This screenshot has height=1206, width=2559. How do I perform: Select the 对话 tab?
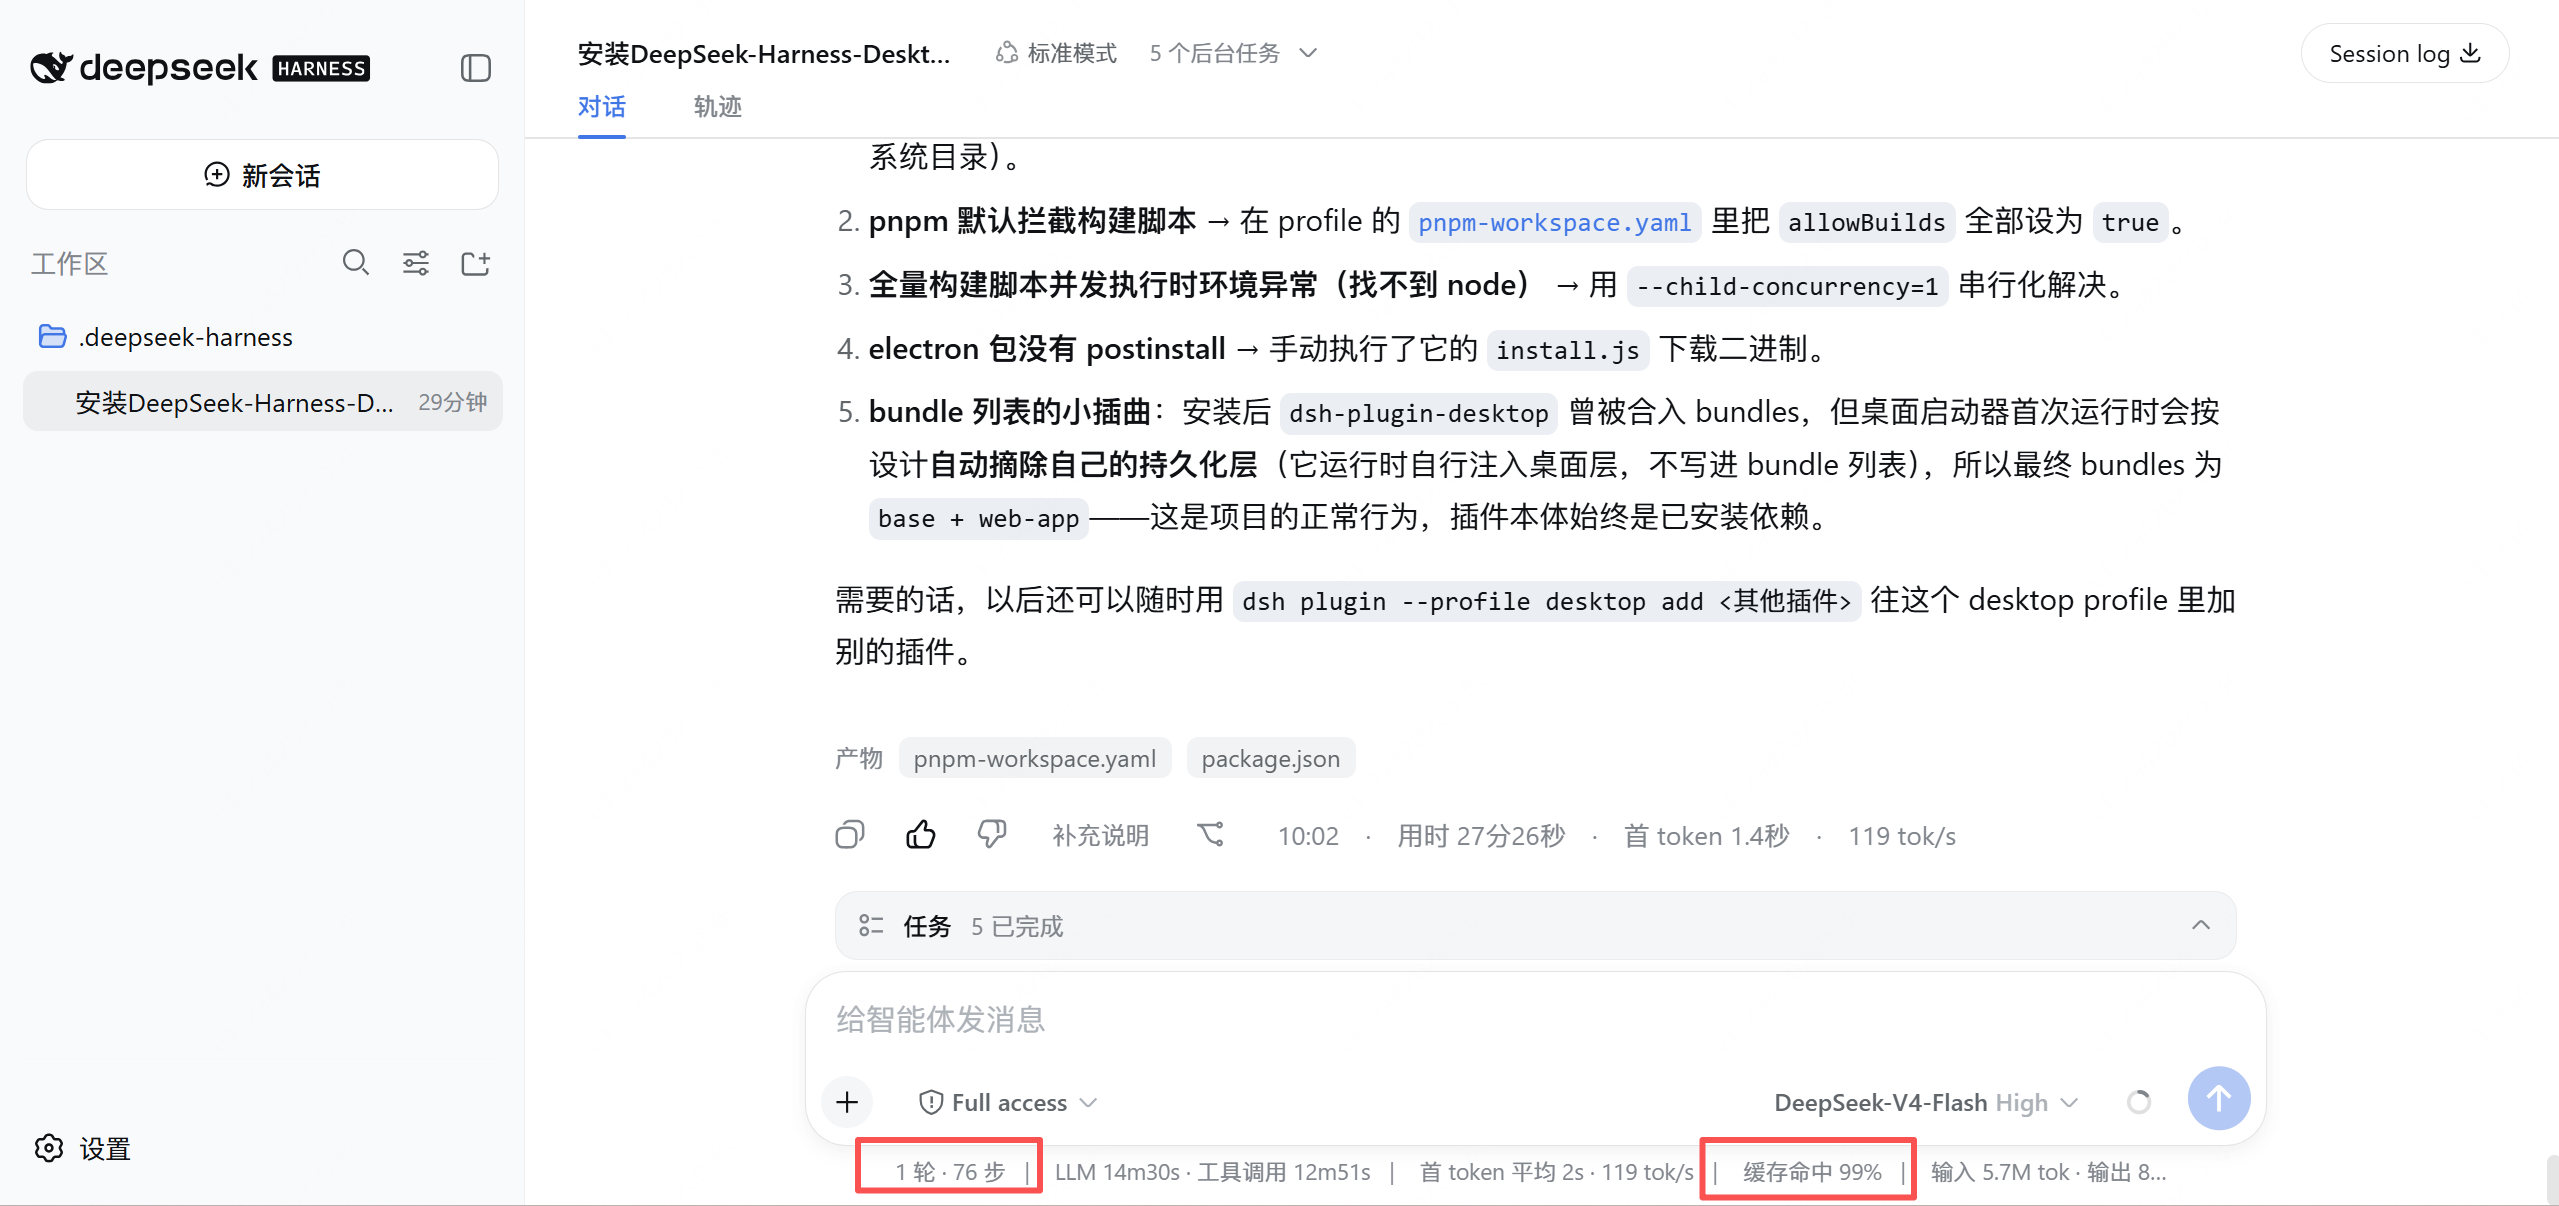point(601,107)
